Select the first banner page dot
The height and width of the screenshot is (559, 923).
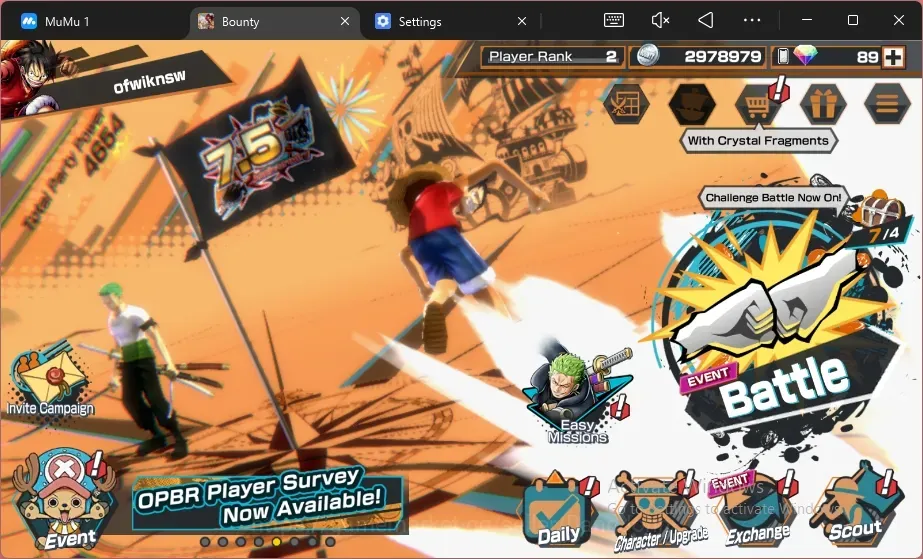point(205,541)
